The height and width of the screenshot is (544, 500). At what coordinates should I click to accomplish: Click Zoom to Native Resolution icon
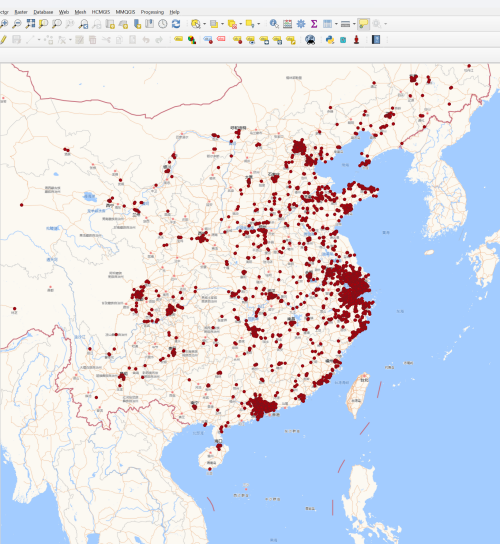(x=70, y=24)
